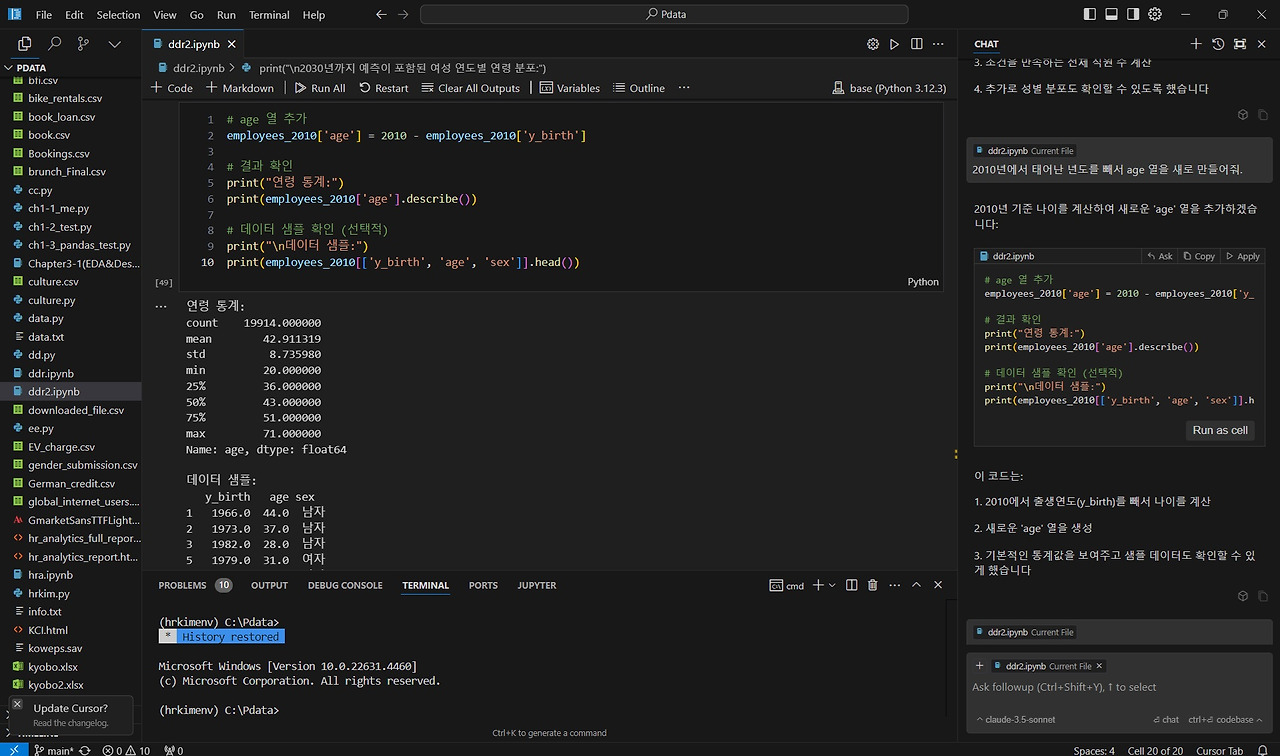Run all notebook cells with Run All
Screen dimensions: 1280x756
(319, 88)
